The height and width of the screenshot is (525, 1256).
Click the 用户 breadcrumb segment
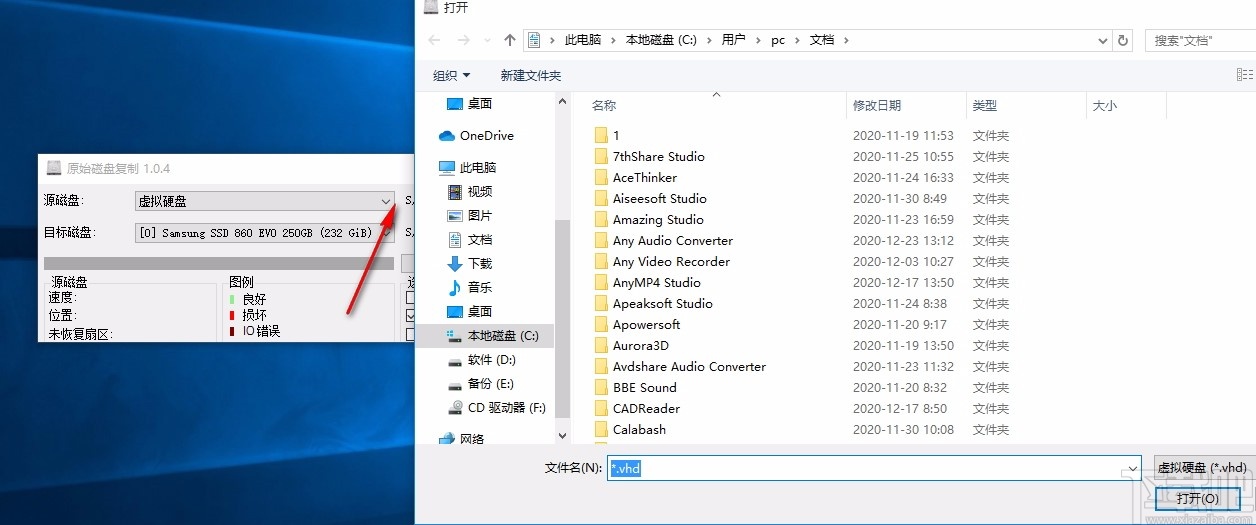click(x=733, y=40)
